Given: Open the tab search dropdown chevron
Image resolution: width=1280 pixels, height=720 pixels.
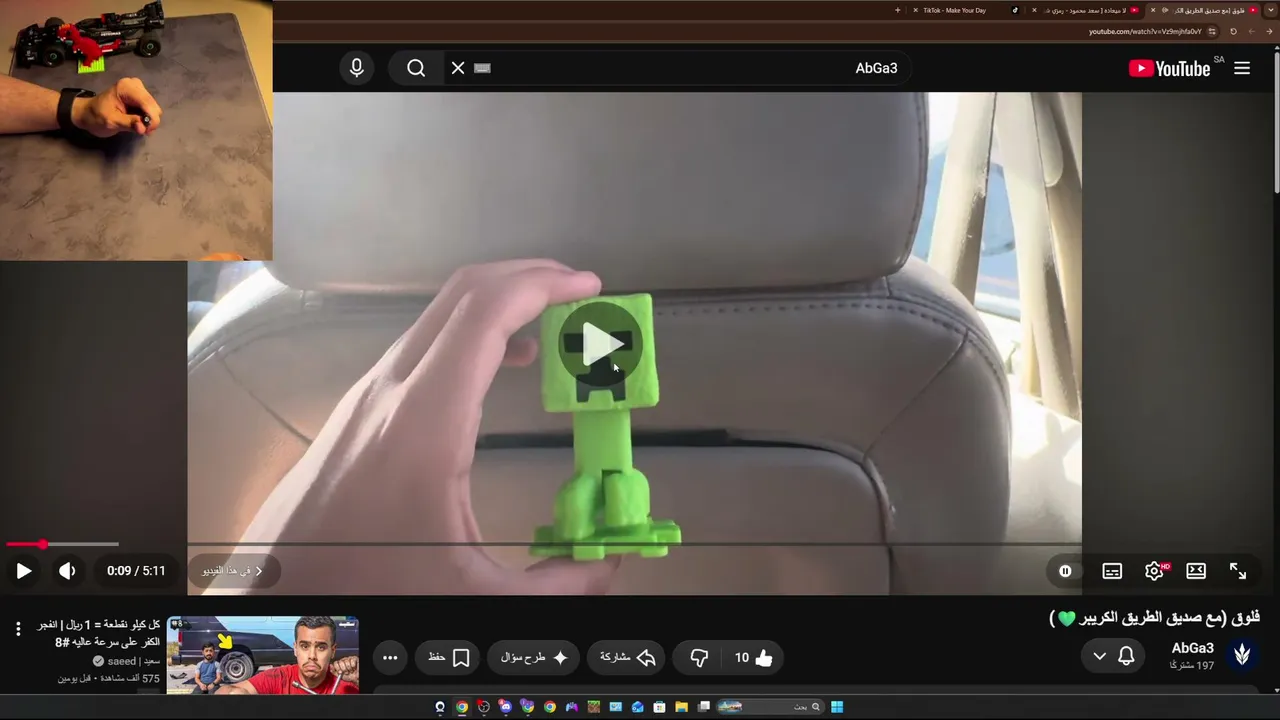Looking at the screenshot, I should pos(1271,10).
